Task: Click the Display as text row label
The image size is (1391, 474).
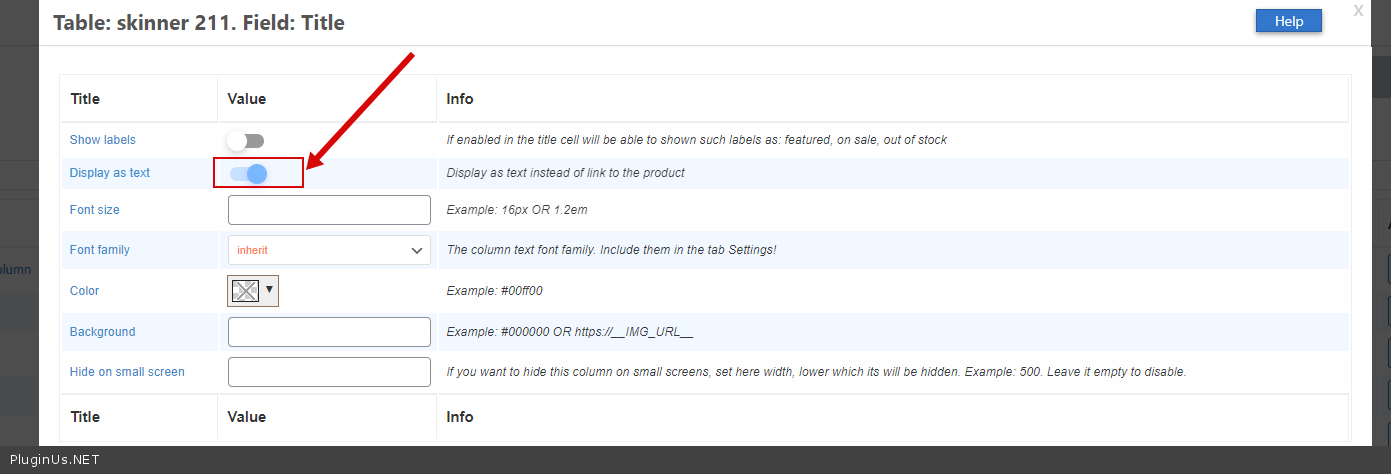Action: tap(110, 173)
